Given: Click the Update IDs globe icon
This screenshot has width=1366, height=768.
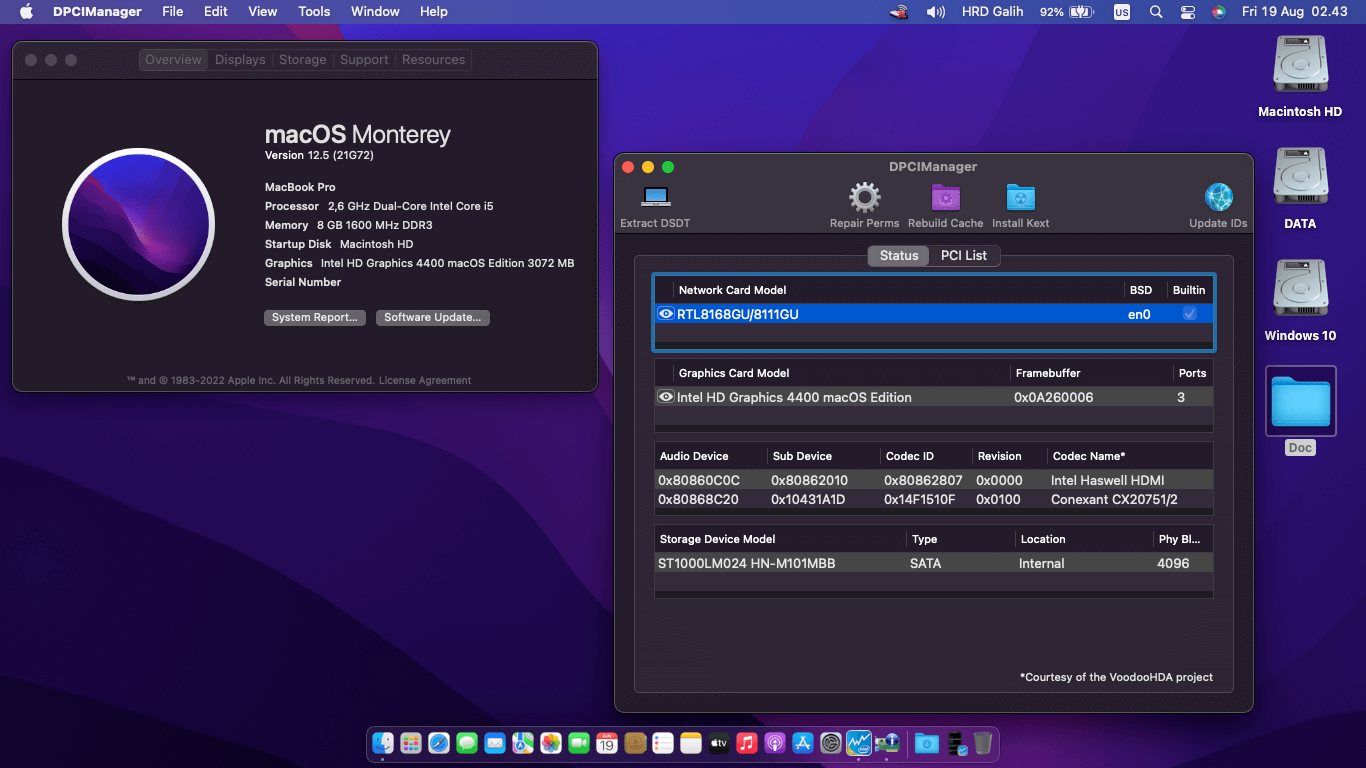Looking at the screenshot, I should 1218,196.
